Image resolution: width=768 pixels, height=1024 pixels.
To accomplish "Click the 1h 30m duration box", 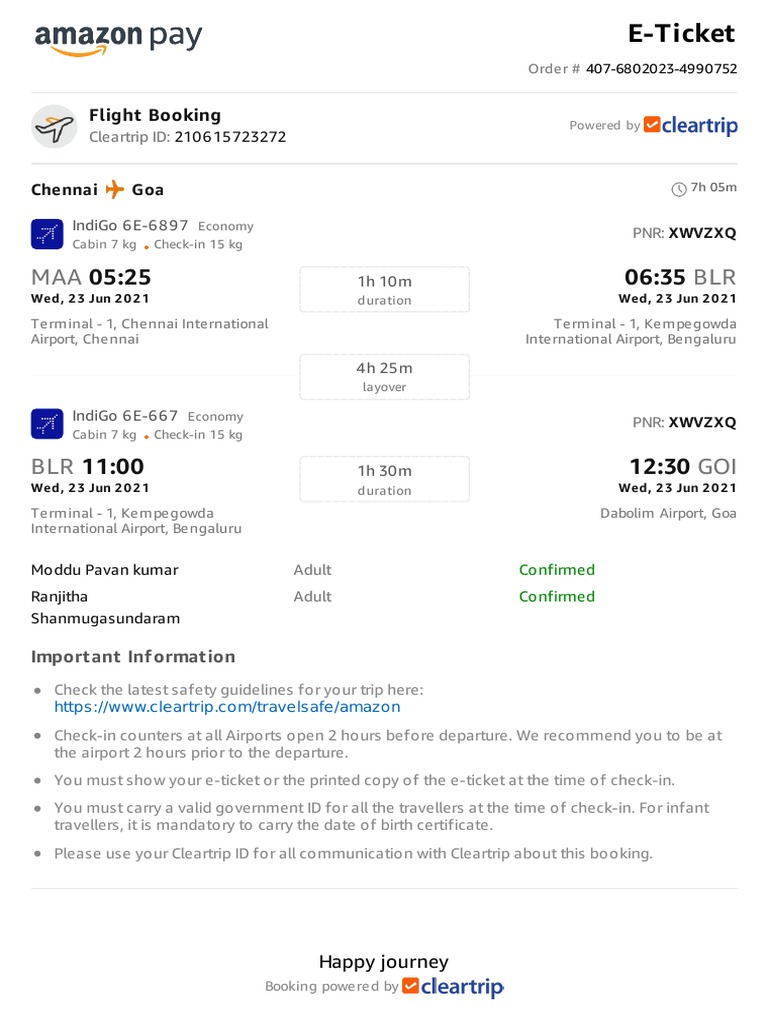I will pyautogui.click(x=384, y=479).
